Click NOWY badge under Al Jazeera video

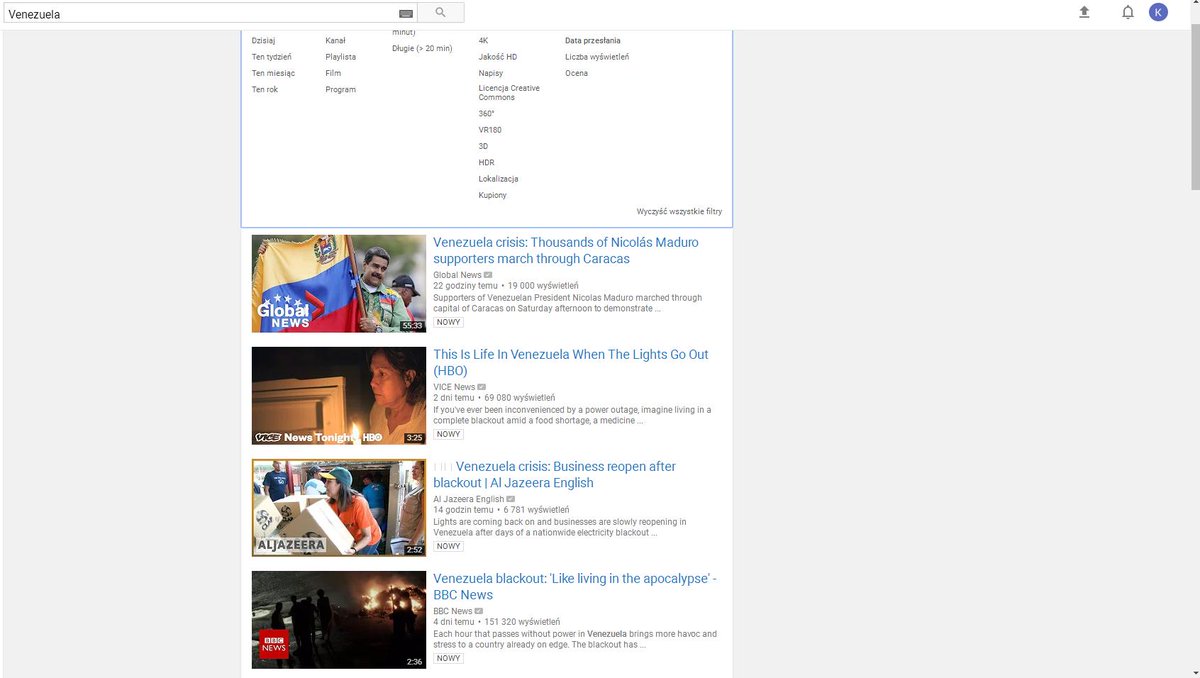click(x=448, y=546)
